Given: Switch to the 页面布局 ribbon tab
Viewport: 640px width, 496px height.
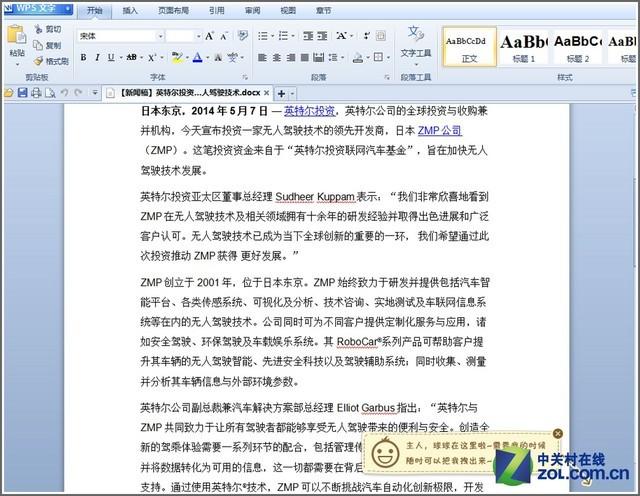Looking at the screenshot, I should tap(173, 11).
